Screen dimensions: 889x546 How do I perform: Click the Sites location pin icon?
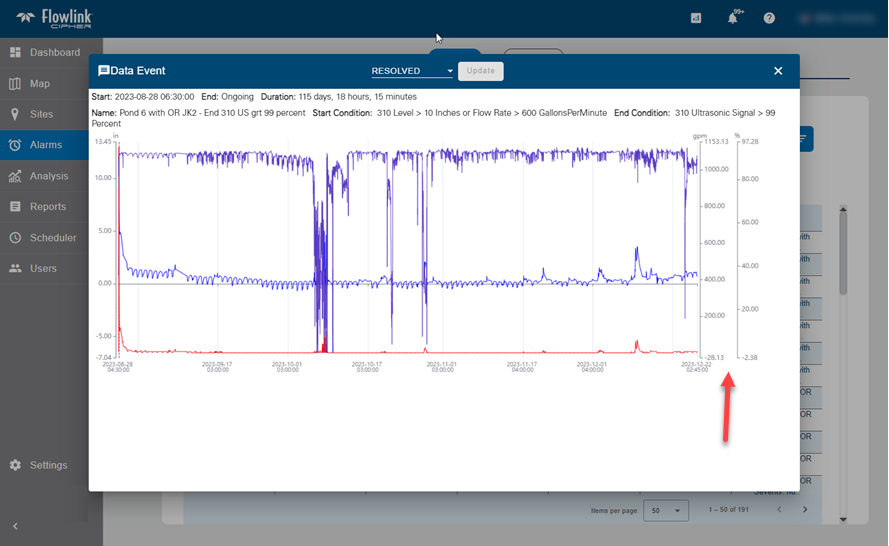(15, 114)
